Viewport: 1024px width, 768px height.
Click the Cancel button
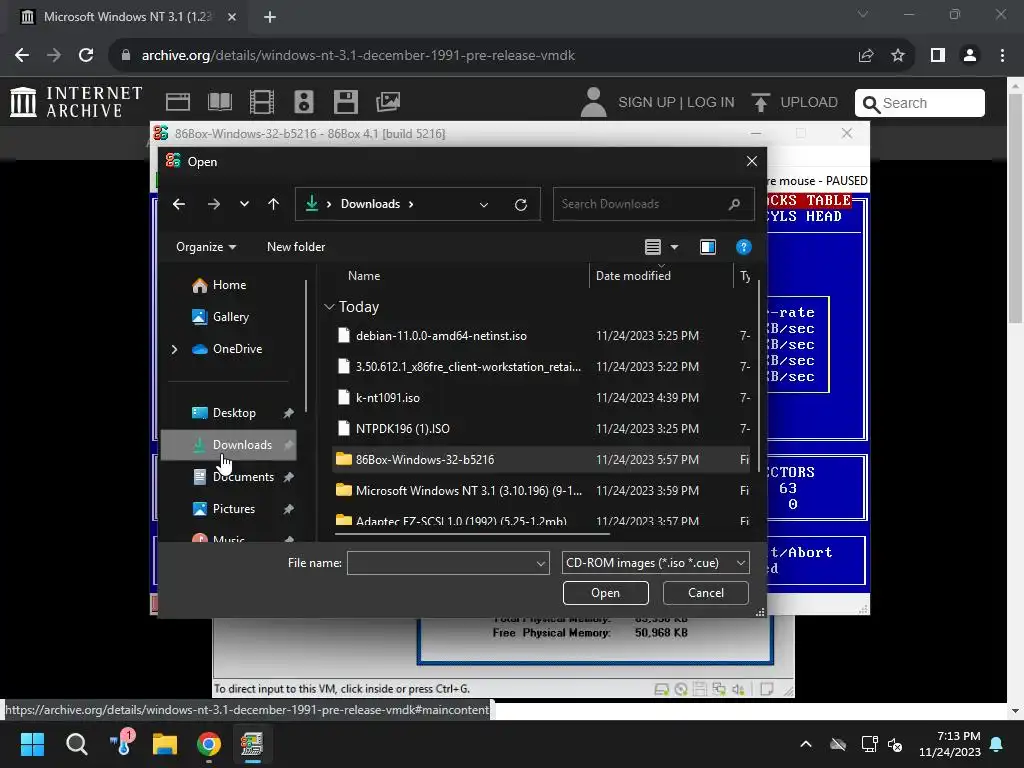tap(705, 593)
